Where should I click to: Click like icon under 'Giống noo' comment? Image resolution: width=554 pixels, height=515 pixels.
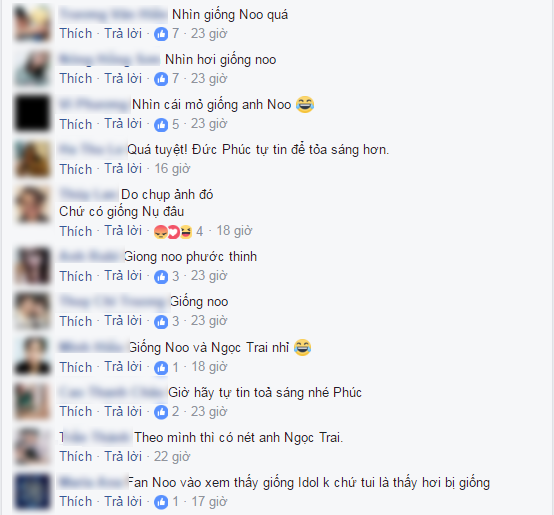161,322
